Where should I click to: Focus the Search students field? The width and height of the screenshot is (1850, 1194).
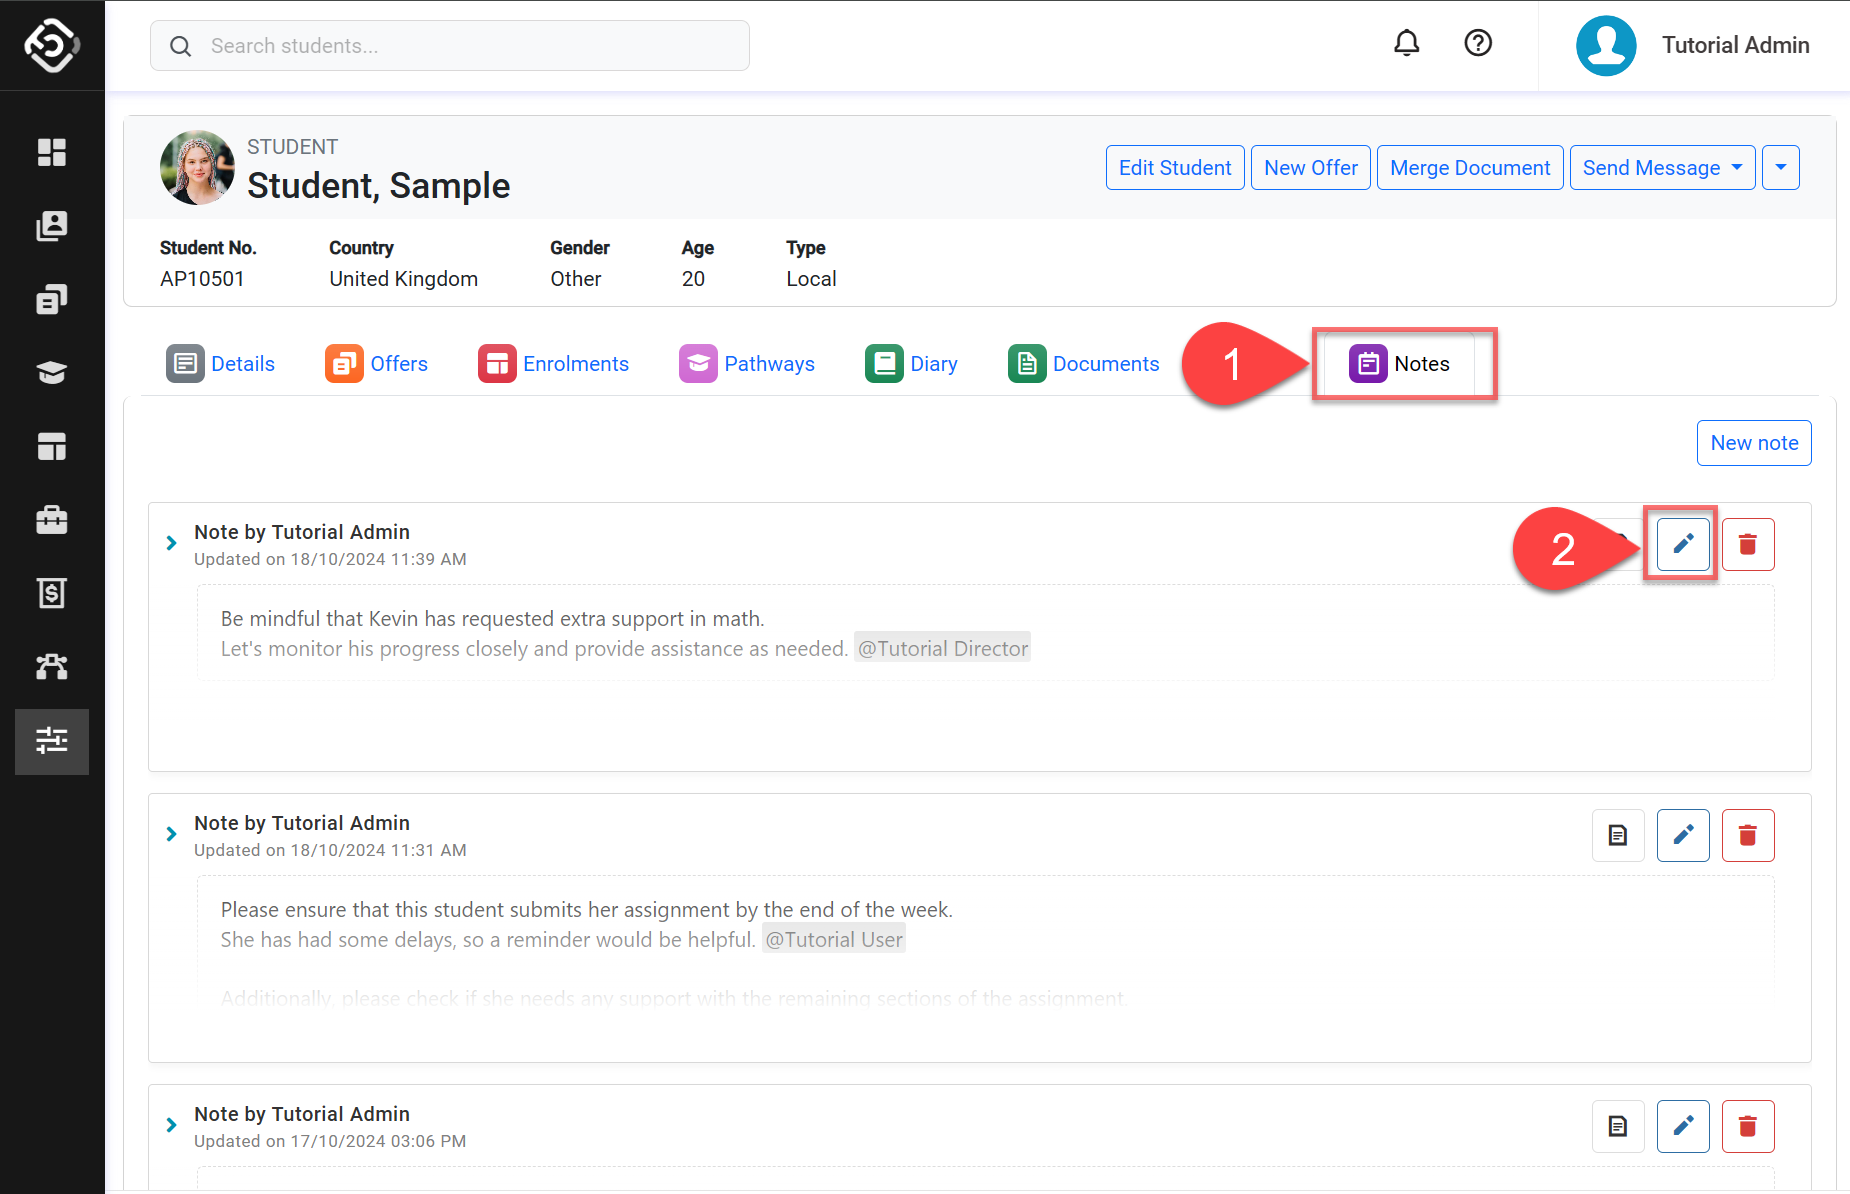pos(450,46)
